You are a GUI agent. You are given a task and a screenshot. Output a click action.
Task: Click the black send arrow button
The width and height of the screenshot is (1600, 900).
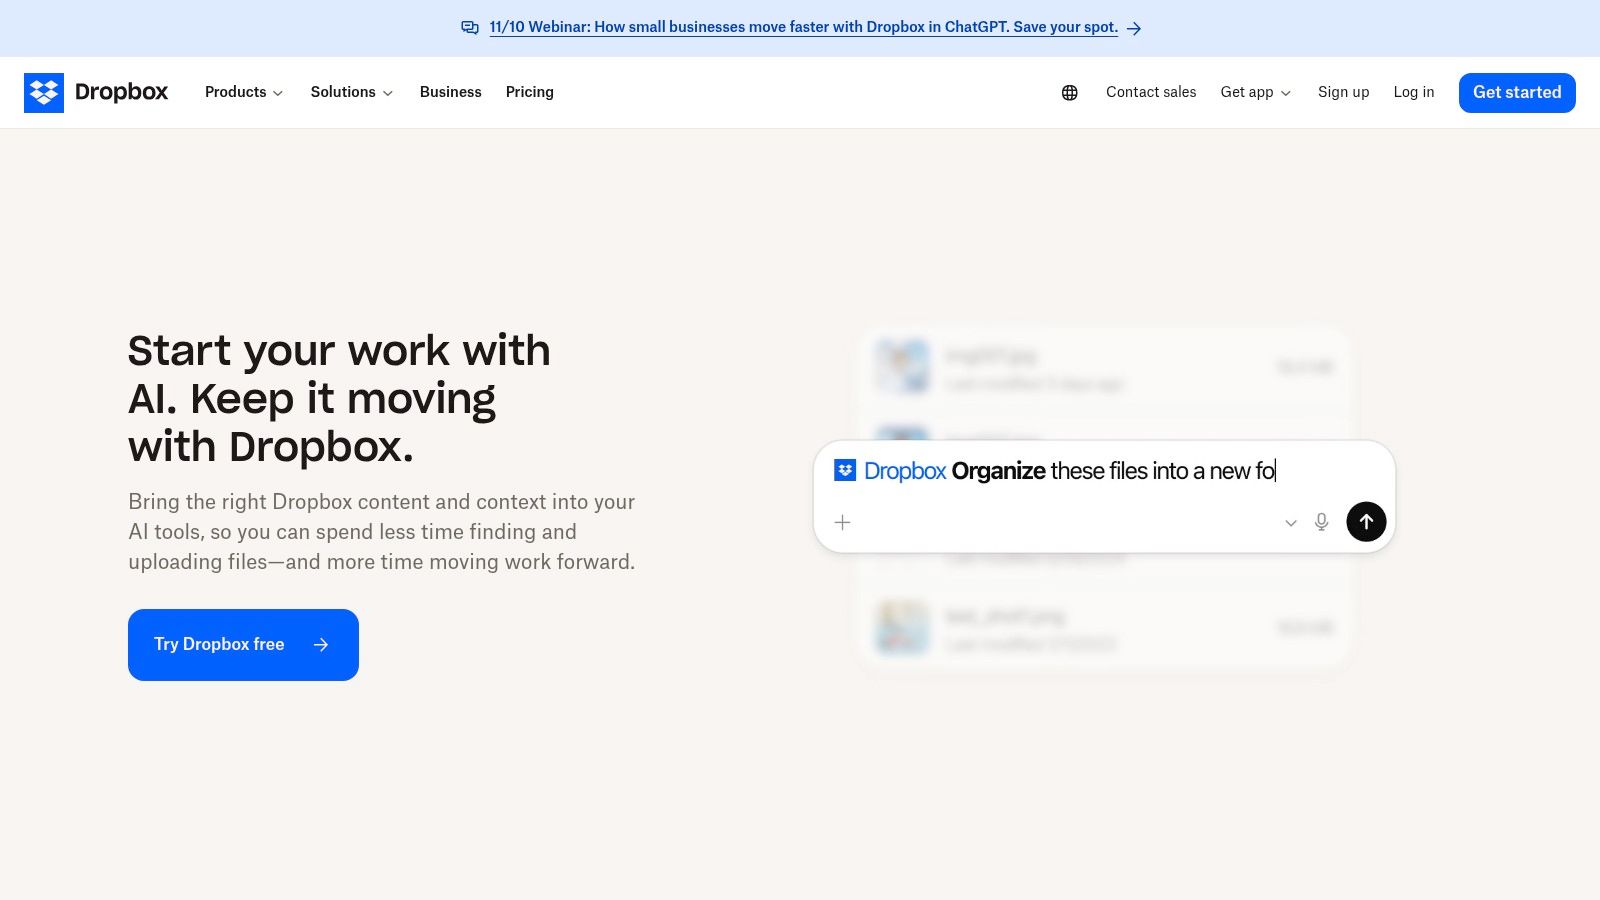[x=1366, y=521]
